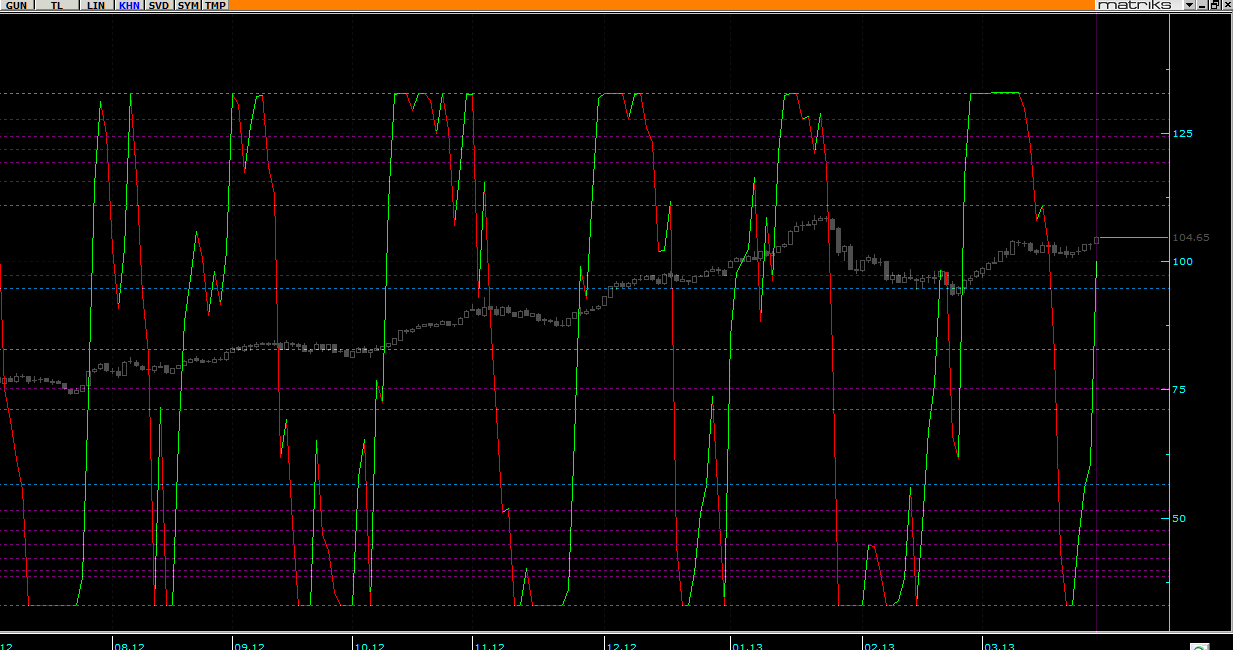Viewport: 1233px width, 650px height.
Task: Click the 11.12 date label
Action: click(x=488, y=645)
